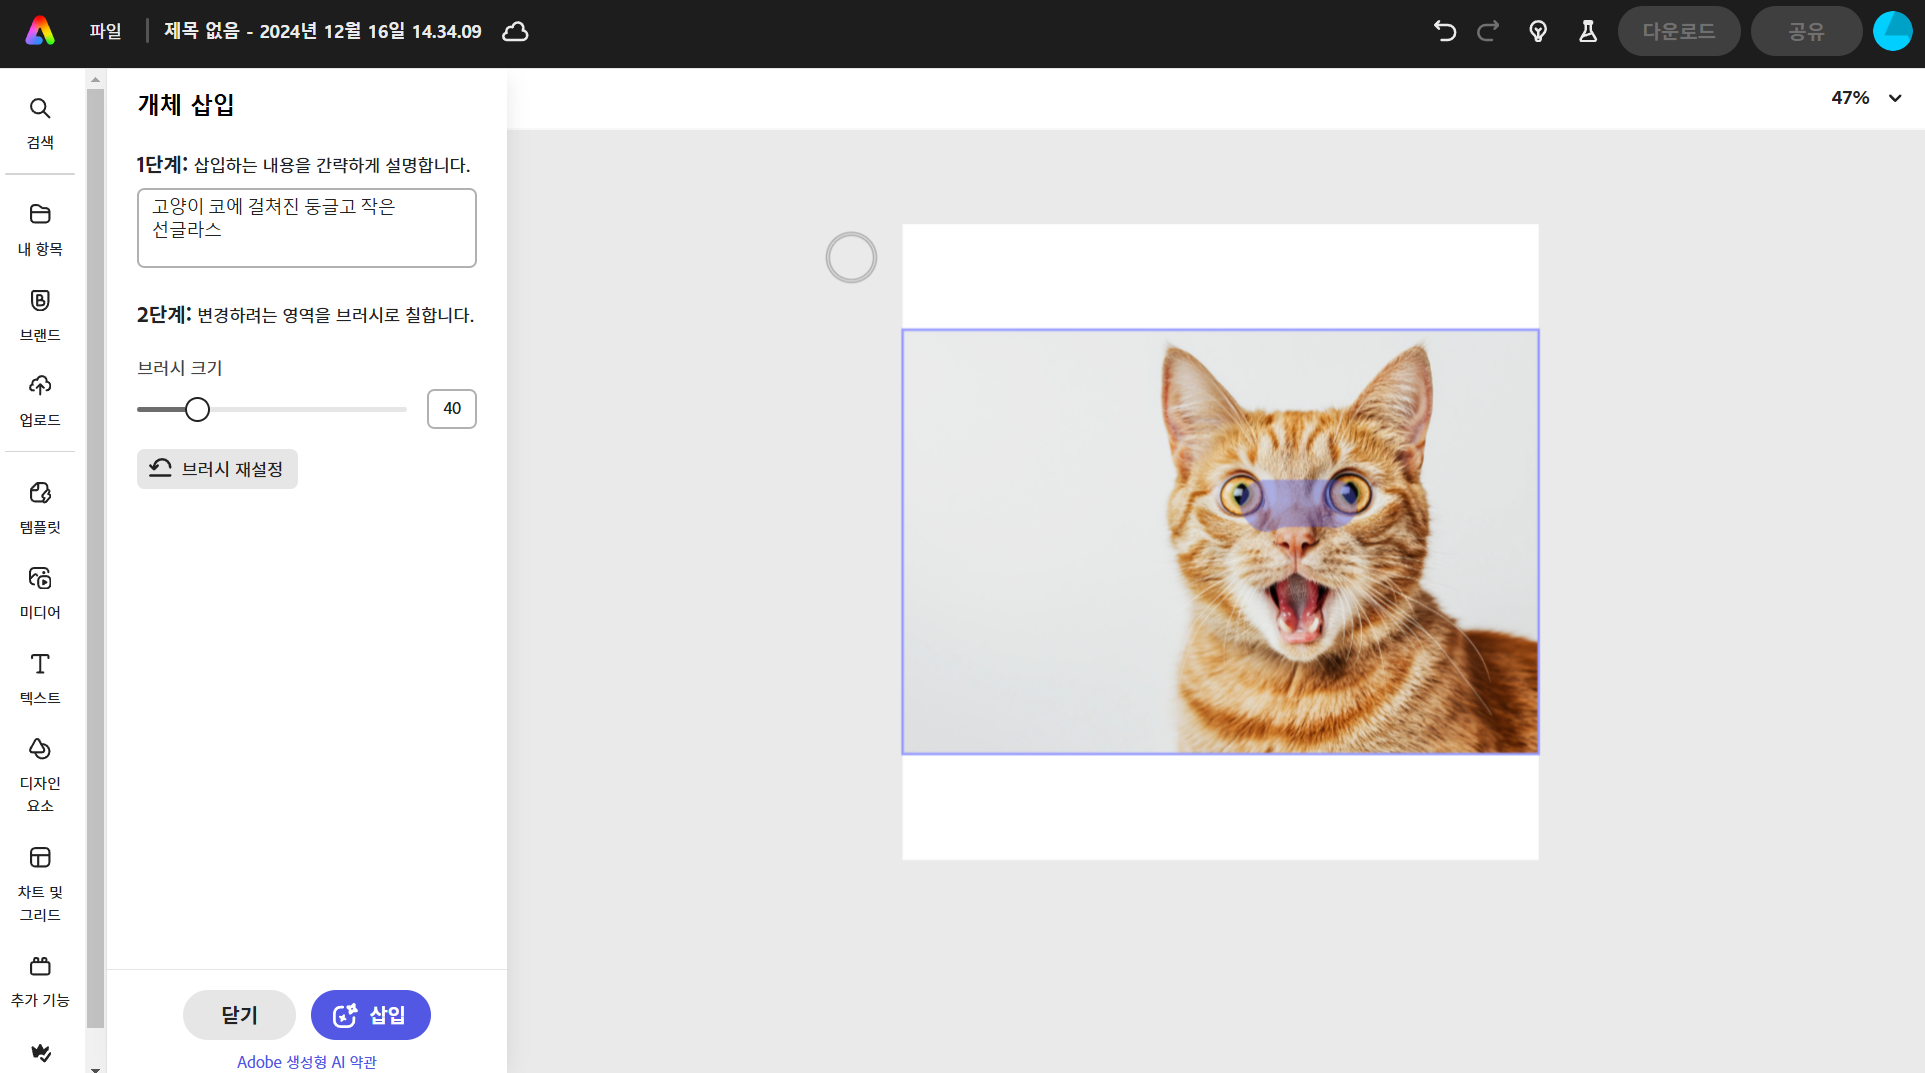Open the Adobe Express home logo
The height and width of the screenshot is (1073, 1925).
pos(40,31)
